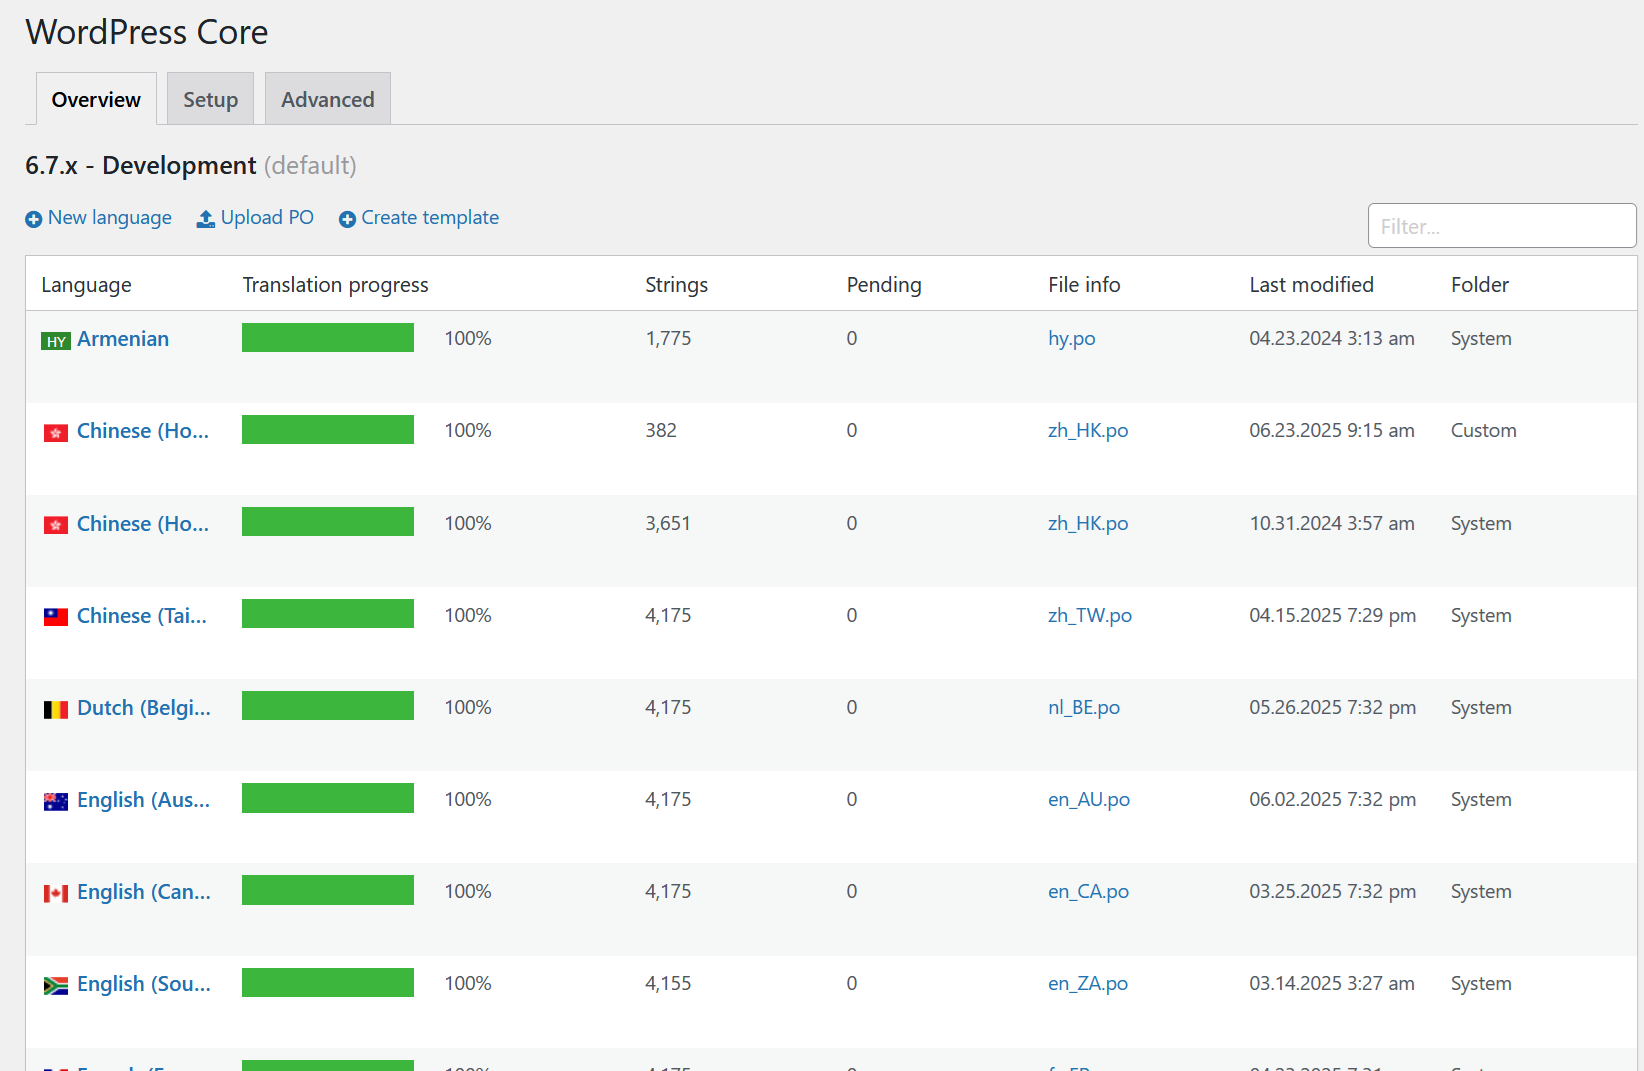Click the "Custom" folder cell
The image size is (1644, 1071).
[x=1484, y=431]
